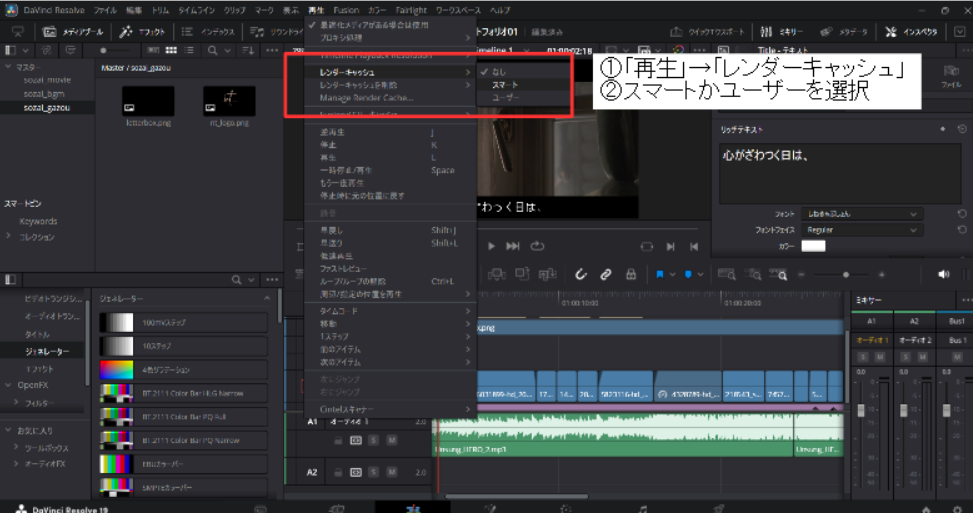
Task: Open the flag color dropdown arrow
Action: coord(672,274)
